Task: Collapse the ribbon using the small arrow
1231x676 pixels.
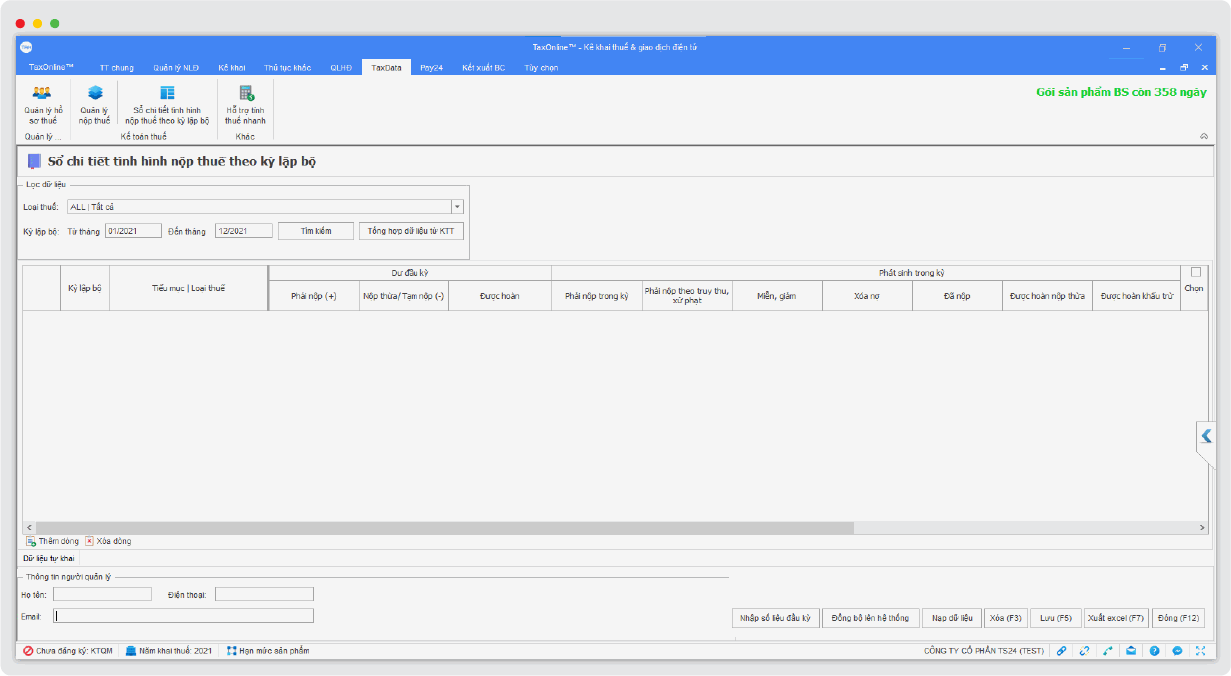Action: (x=1203, y=136)
